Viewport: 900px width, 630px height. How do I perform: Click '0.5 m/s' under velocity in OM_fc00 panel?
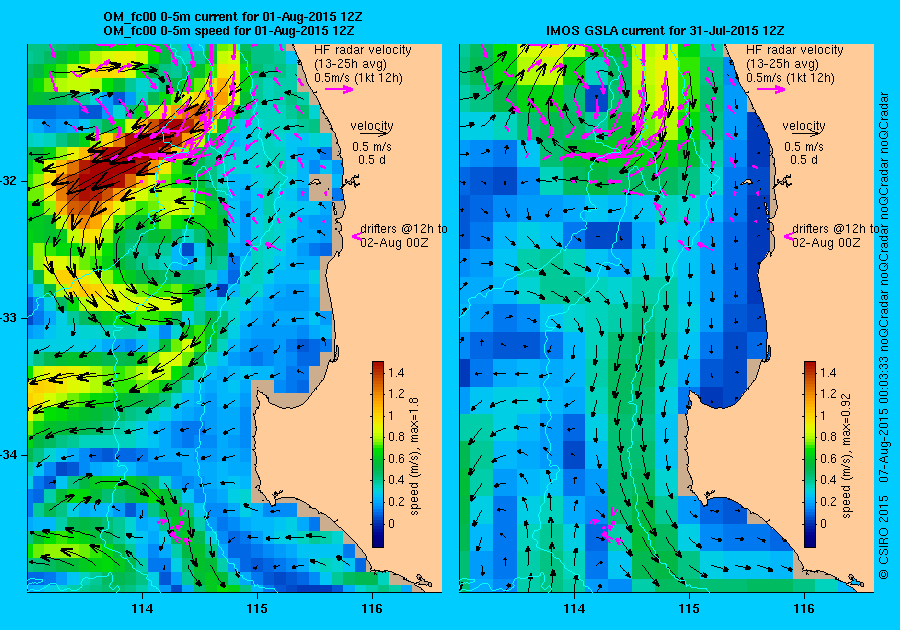coord(372,147)
